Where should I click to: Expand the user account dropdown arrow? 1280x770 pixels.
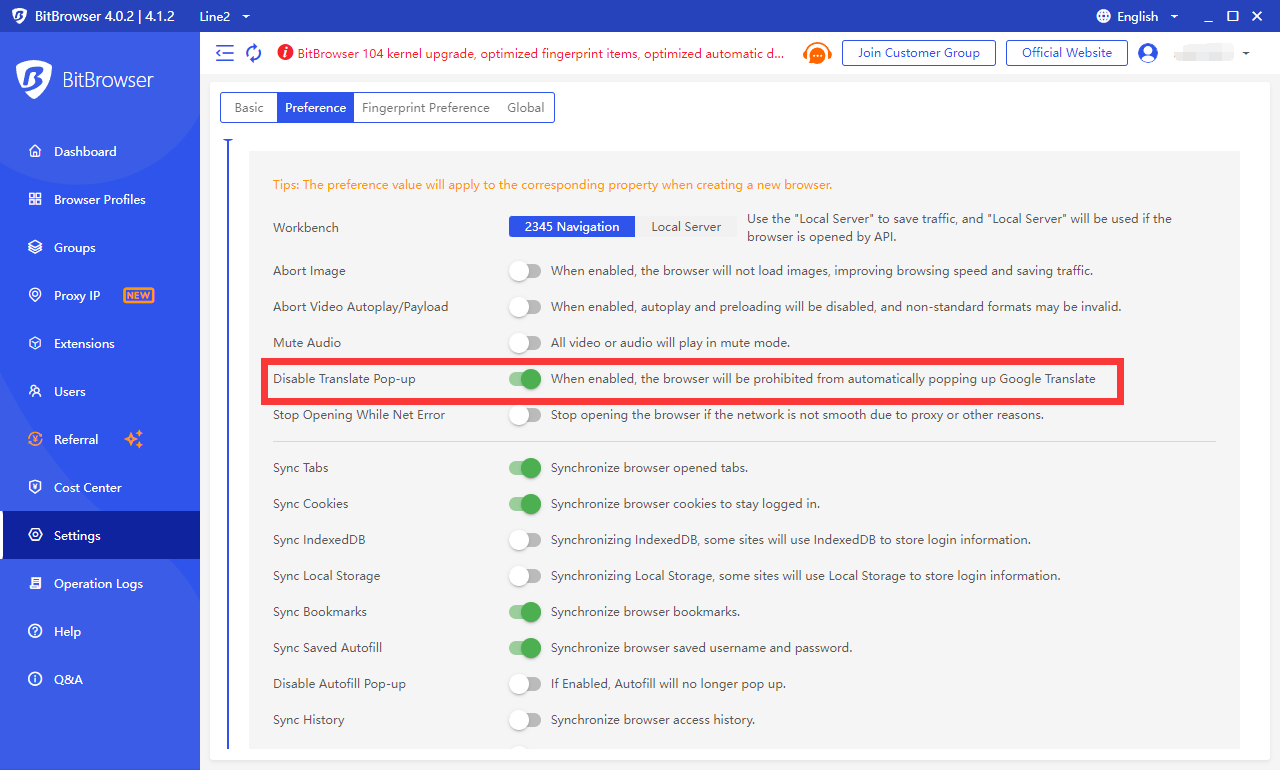pyautogui.click(x=1246, y=53)
